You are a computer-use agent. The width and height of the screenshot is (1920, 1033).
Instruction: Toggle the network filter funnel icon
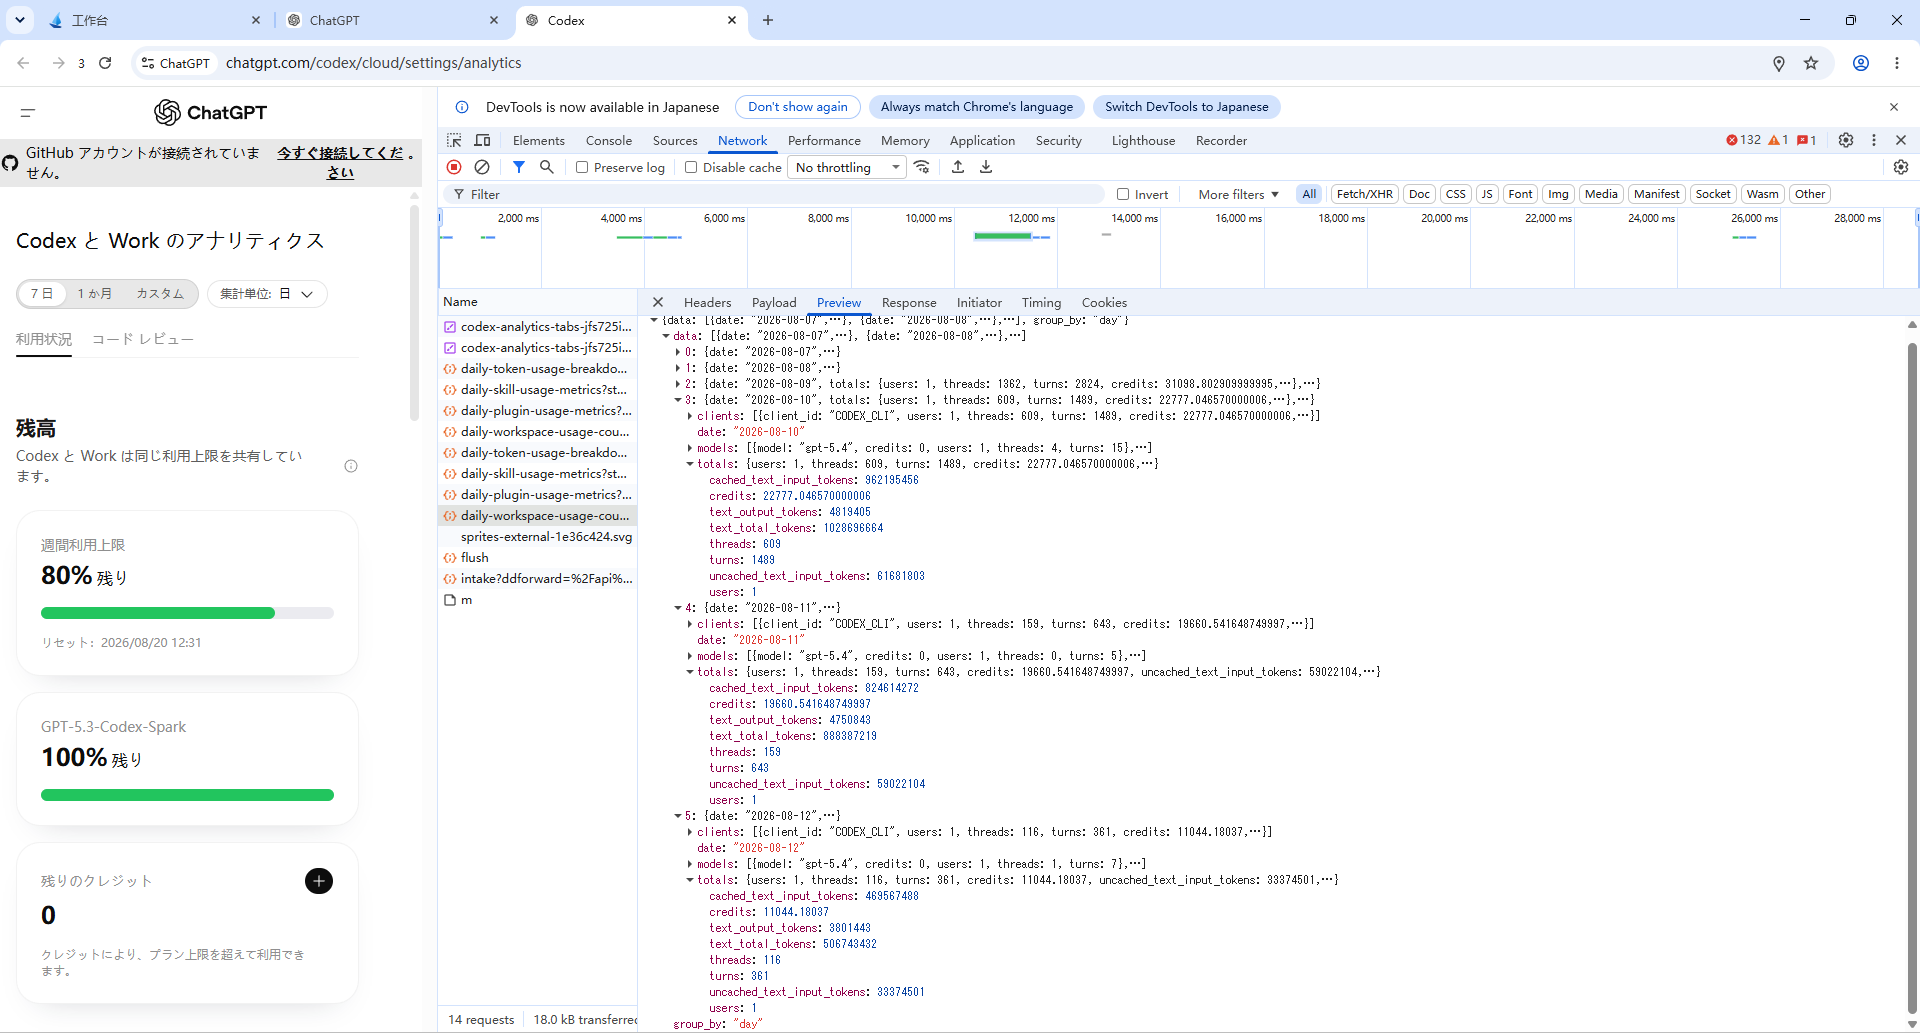click(518, 167)
